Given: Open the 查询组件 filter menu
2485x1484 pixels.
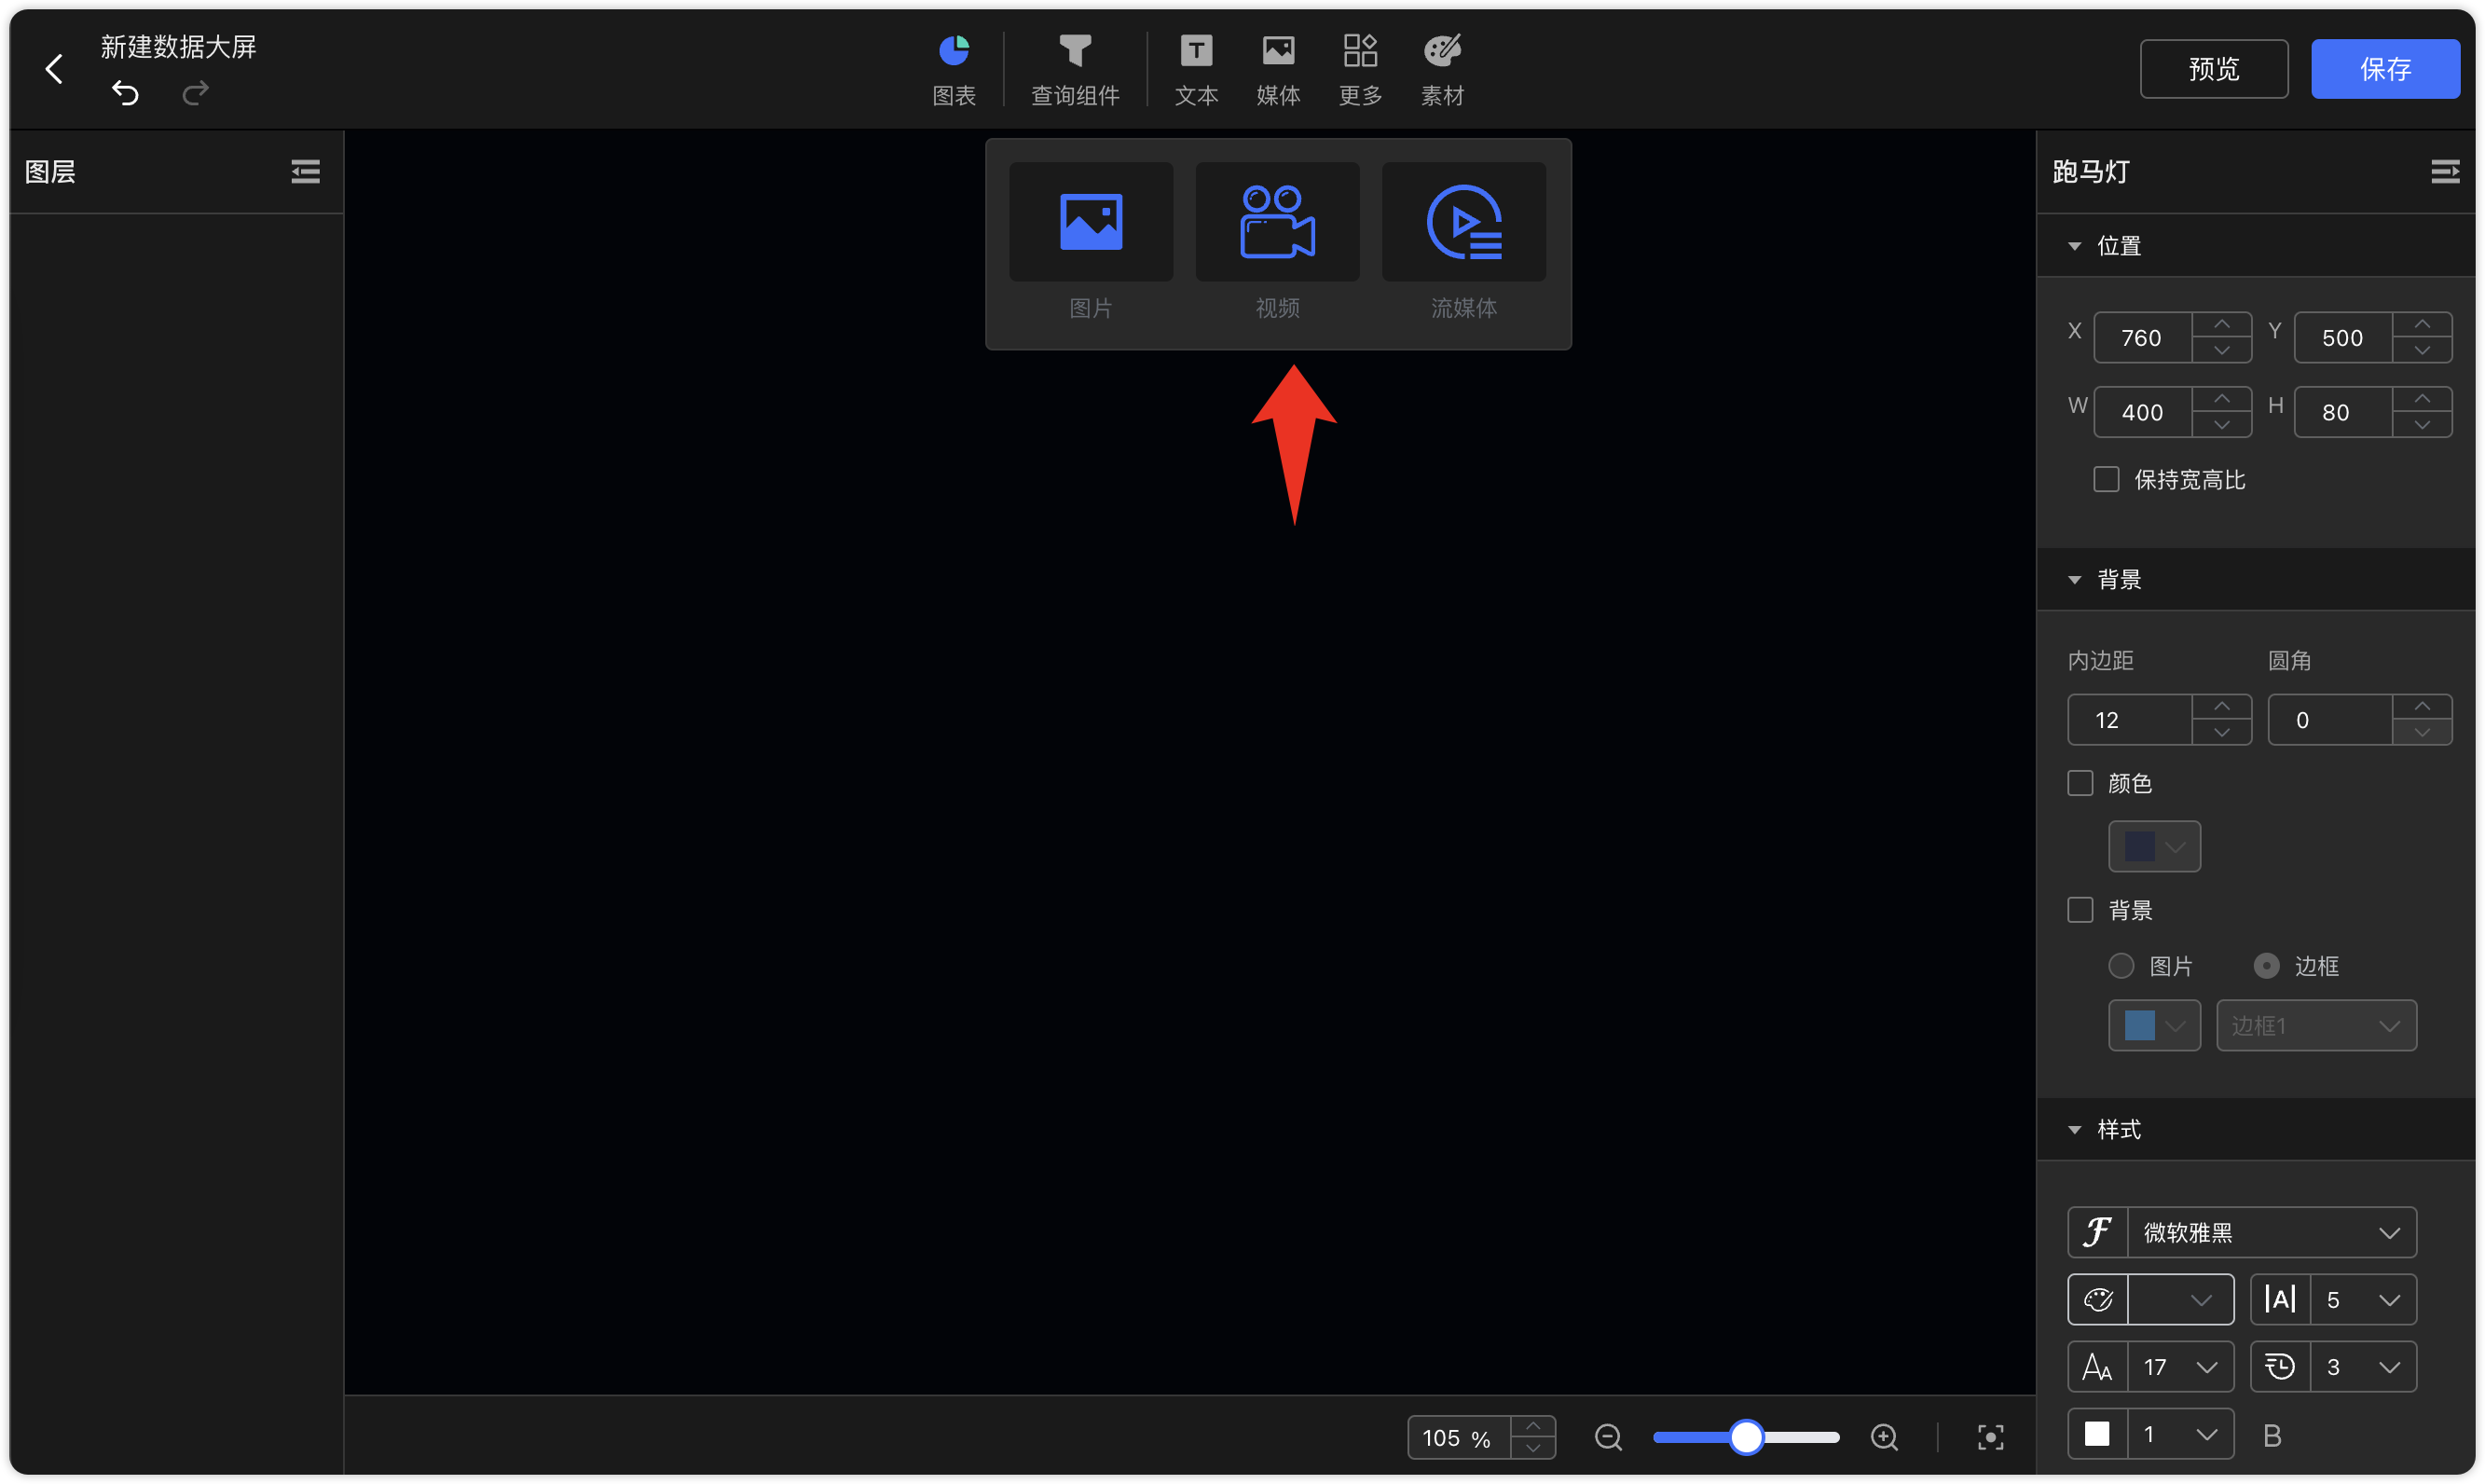Looking at the screenshot, I should pyautogui.click(x=1075, y=70).
